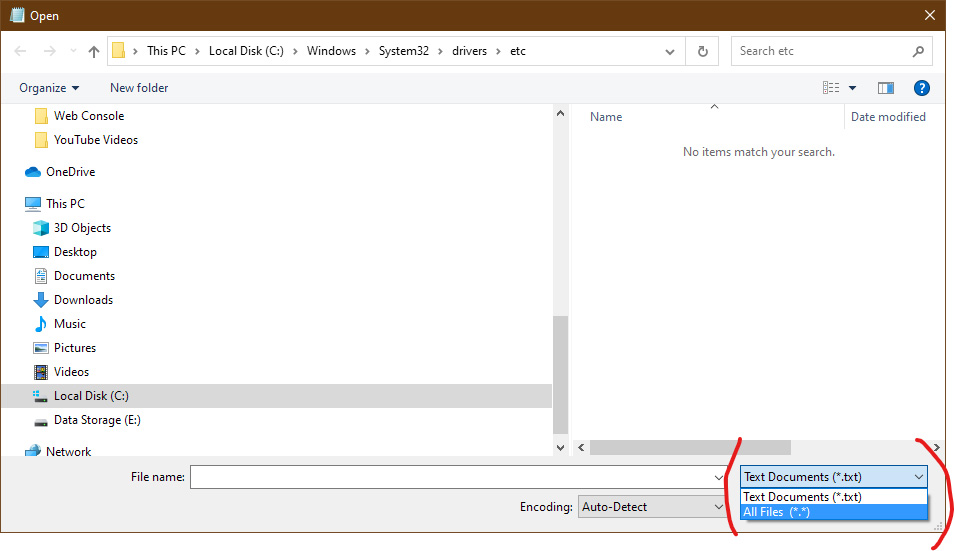This screenshot has height=551, width=955.
Task: Expand the chevron after drivers breadcrumb
Action: click(x=498, y=51)
